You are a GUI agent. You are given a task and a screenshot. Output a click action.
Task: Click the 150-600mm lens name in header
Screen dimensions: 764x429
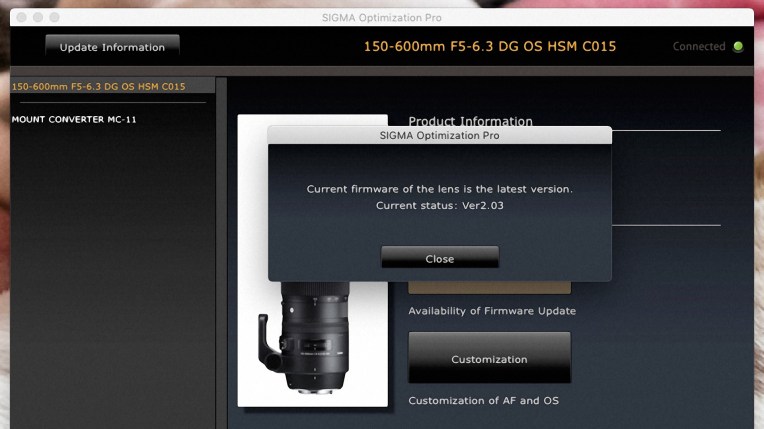pyautogui.click(x=489, y=46)
